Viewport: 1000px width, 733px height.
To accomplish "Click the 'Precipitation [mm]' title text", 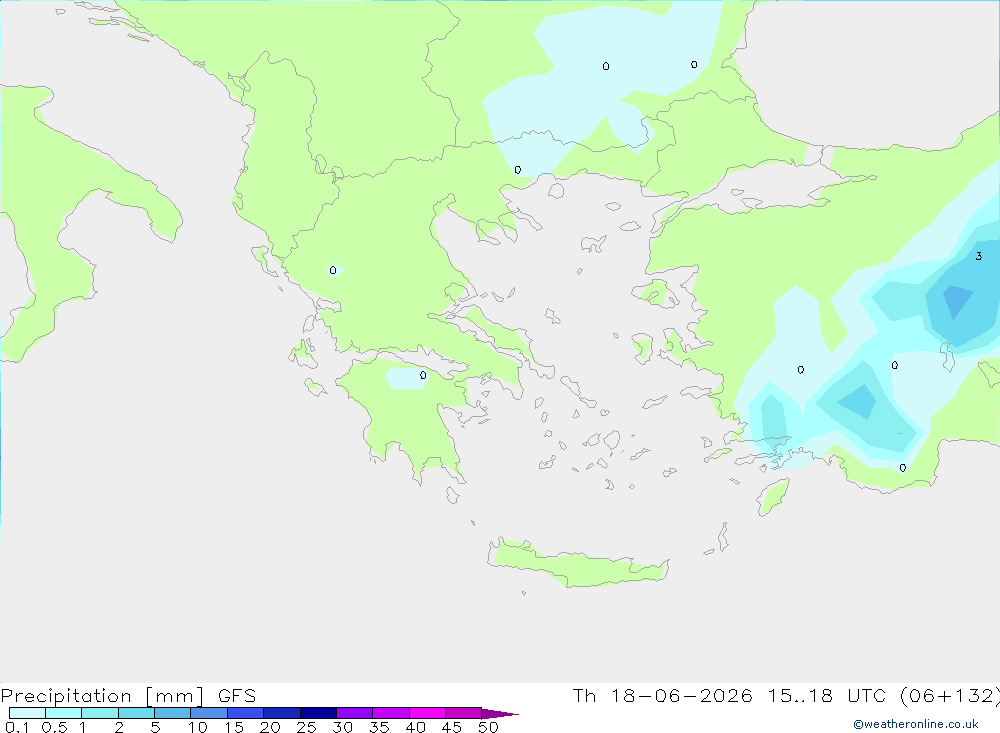I will click(102, 696).
